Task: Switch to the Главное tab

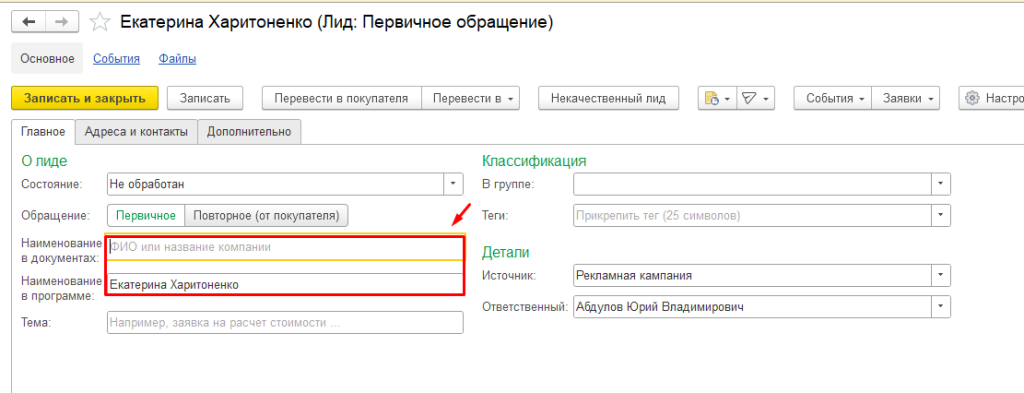Action: (x=43, y=131)
